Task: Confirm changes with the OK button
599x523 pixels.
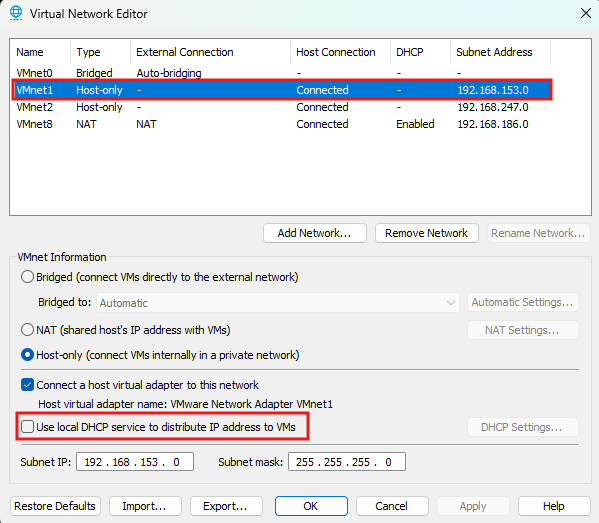Action: (311, 506)
